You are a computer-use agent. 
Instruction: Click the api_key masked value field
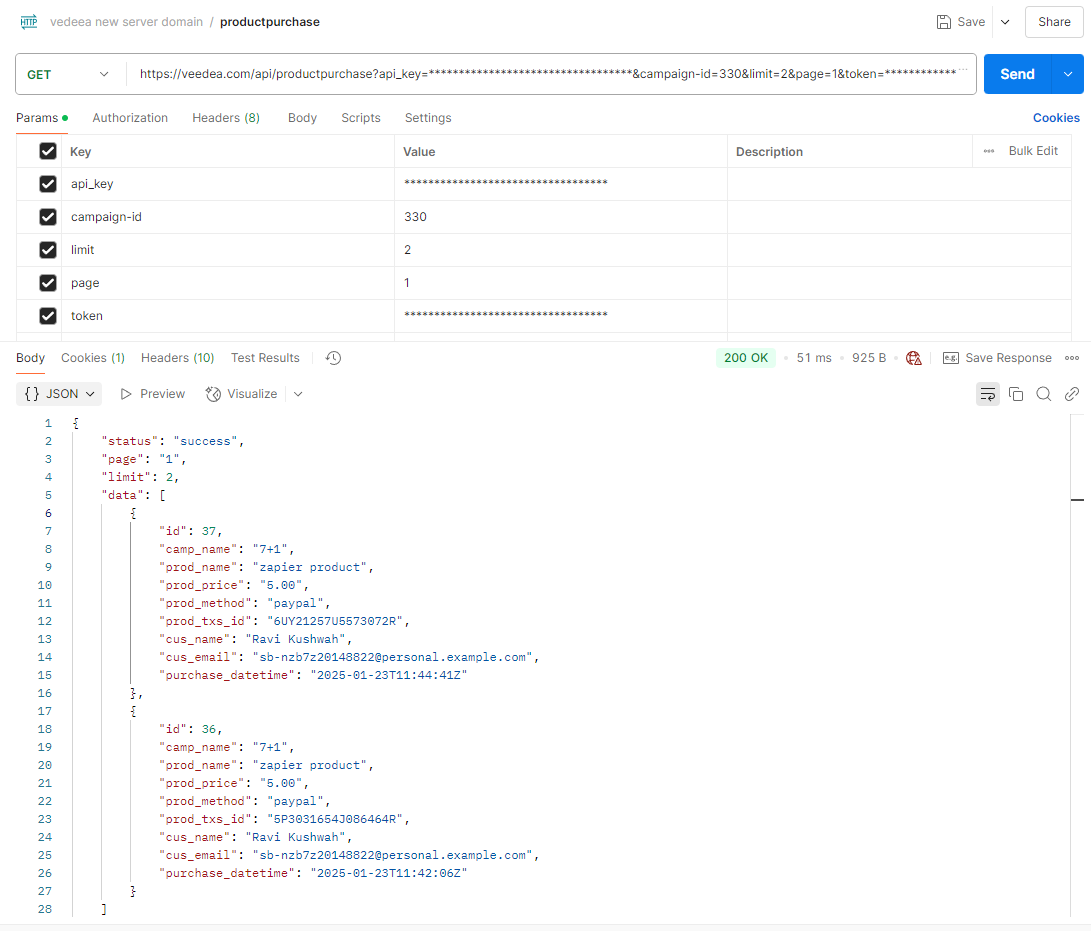(x=561, y=184)
